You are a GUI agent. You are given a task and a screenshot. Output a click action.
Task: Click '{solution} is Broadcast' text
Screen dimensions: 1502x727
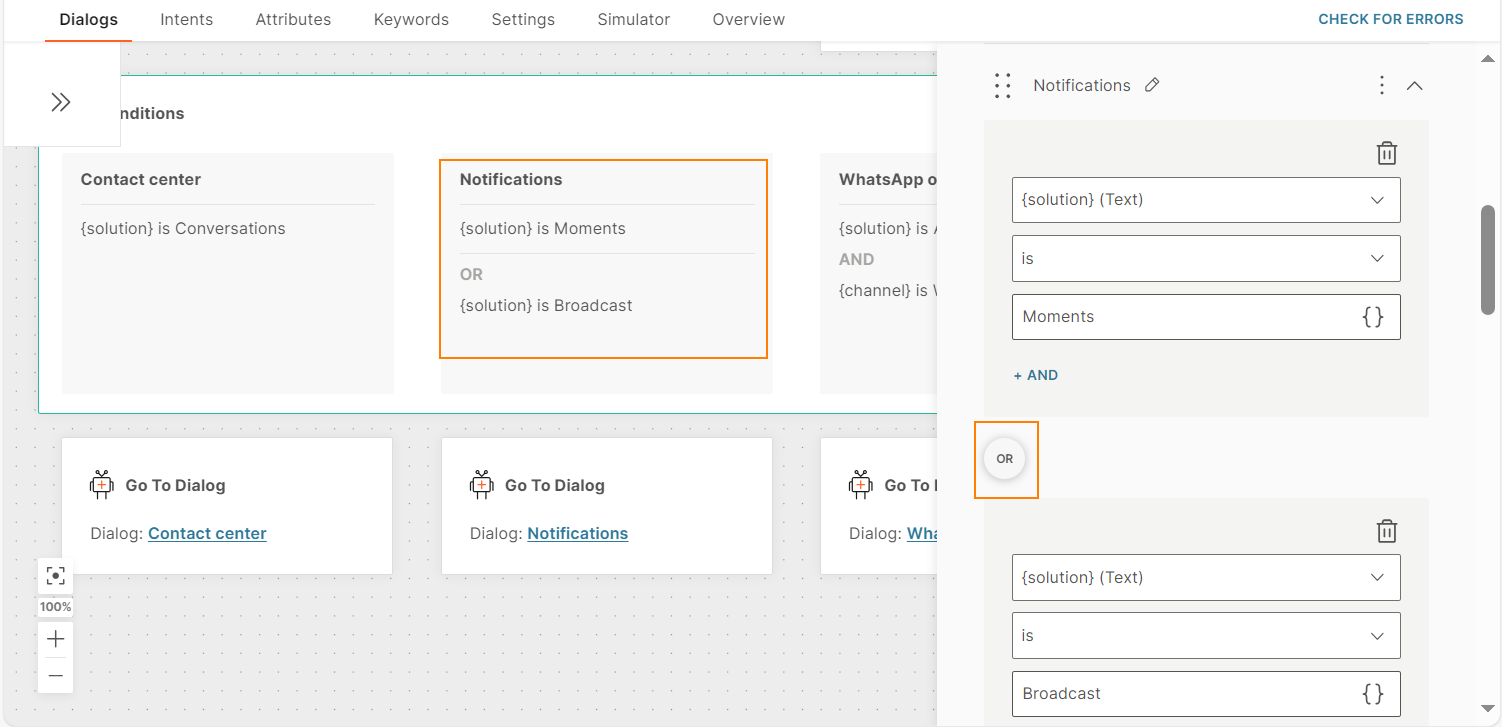tap(546, 305)
